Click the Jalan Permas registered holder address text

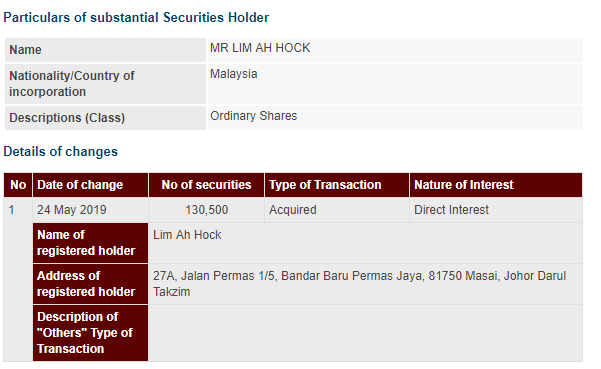(x=359, y=284)
